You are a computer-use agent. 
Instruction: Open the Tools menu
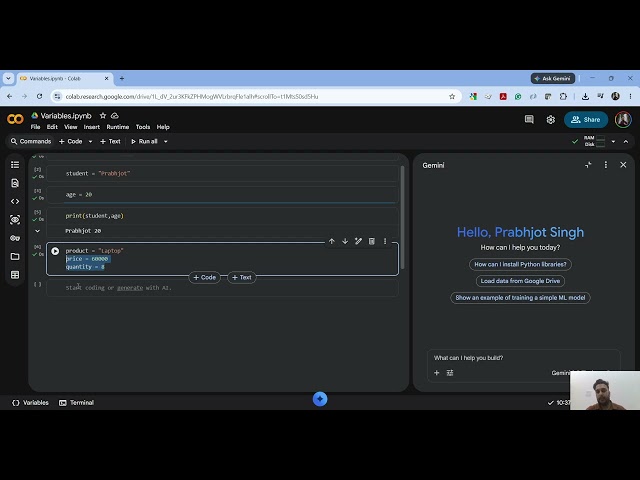(x=143, y=127)
